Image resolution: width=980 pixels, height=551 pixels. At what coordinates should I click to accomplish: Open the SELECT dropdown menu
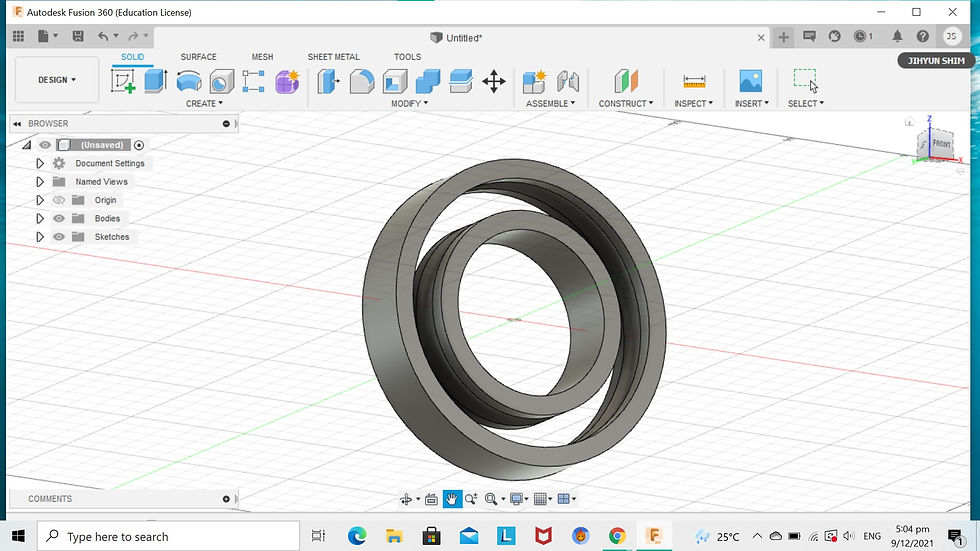806,104
